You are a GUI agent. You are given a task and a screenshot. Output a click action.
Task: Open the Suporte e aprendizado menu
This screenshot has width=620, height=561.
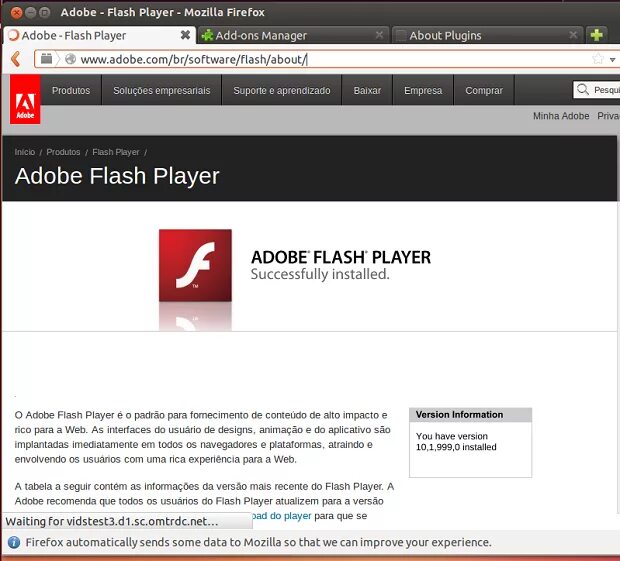tap(282, 90)
